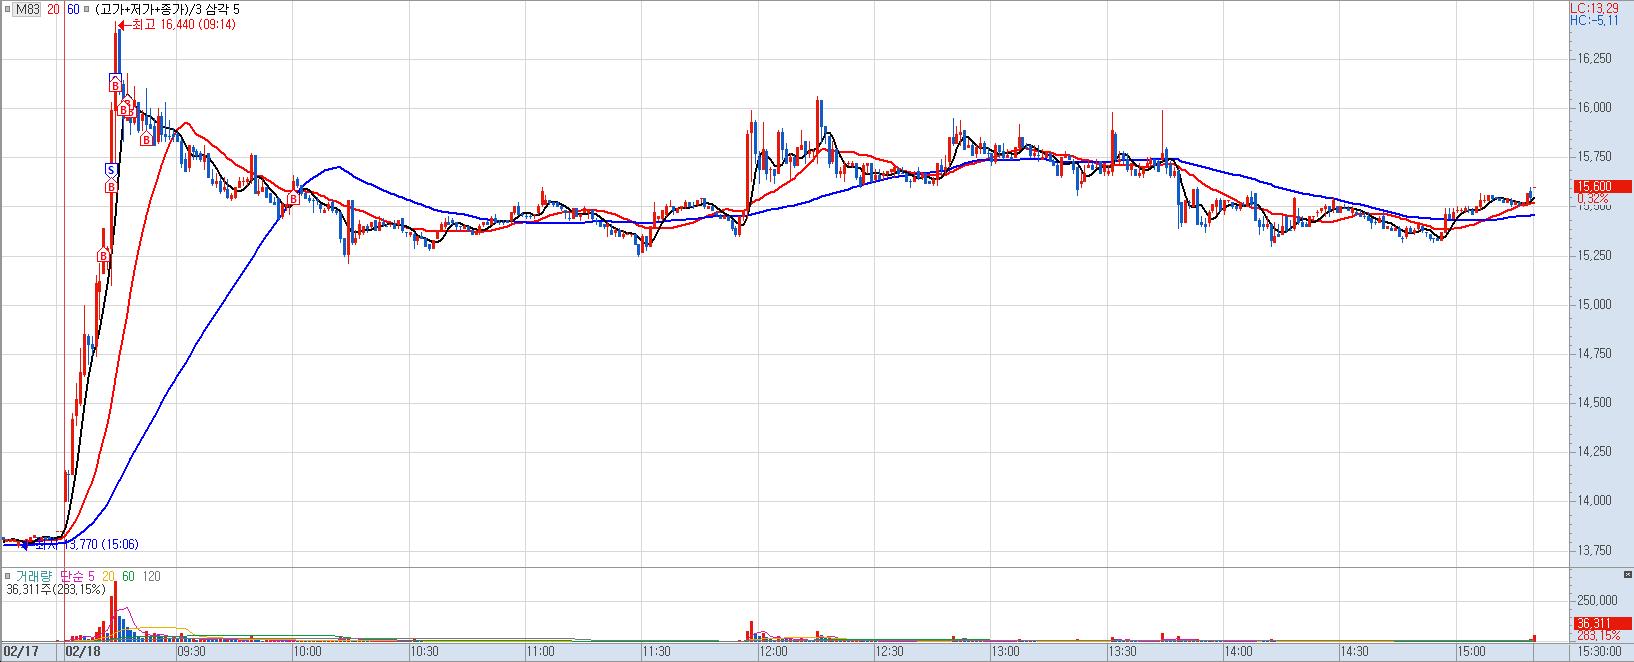Select the M83 chart label
This screenshot has width=1634, height=662.
27,9
